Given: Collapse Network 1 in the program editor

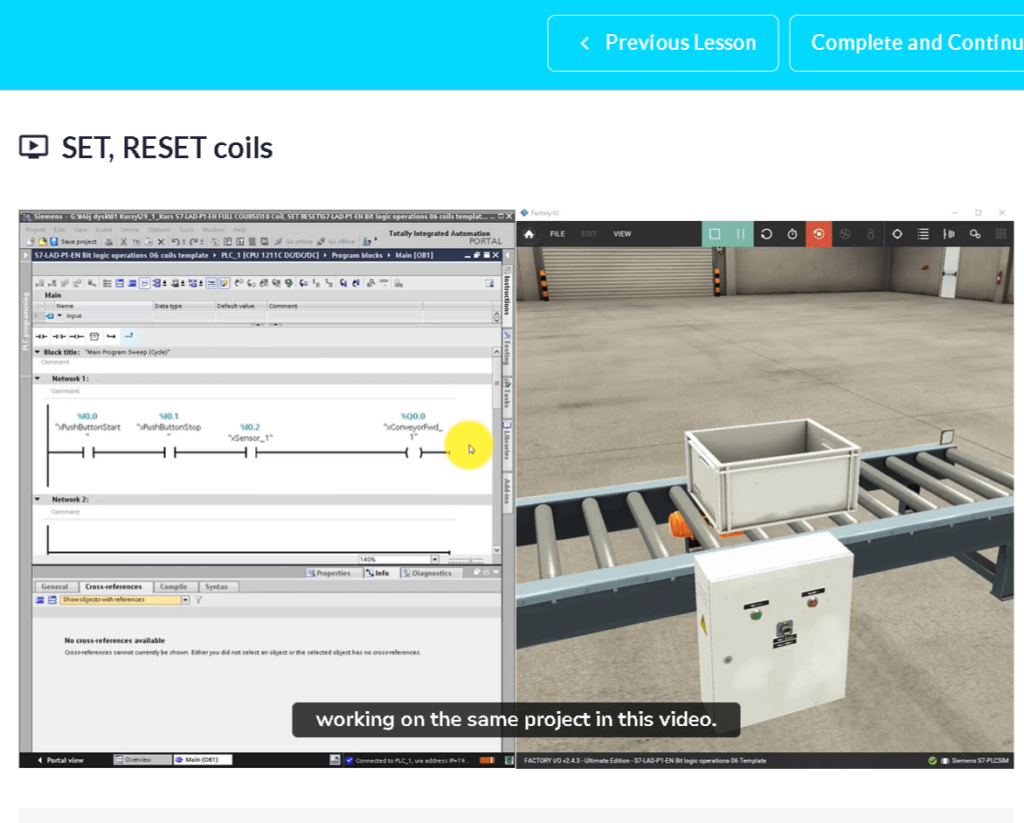Looking at the screenshot, I should [x=36, y=378].
